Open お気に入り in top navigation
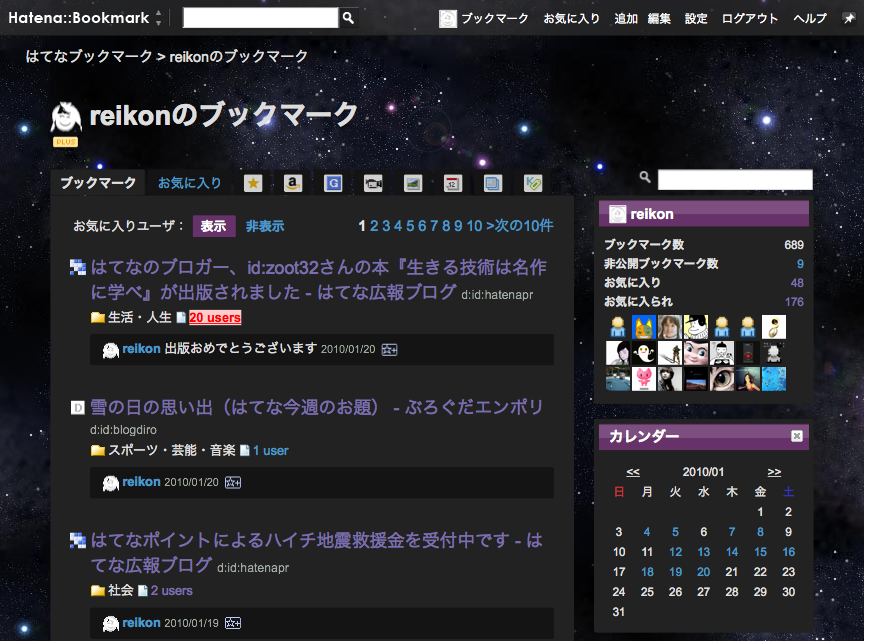Image resolution: width=878 pixels, height=641 pixels. 571,18
